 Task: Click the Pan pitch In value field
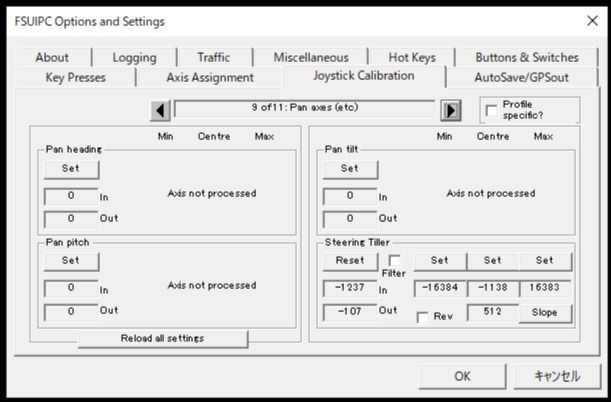coord(71,289)
